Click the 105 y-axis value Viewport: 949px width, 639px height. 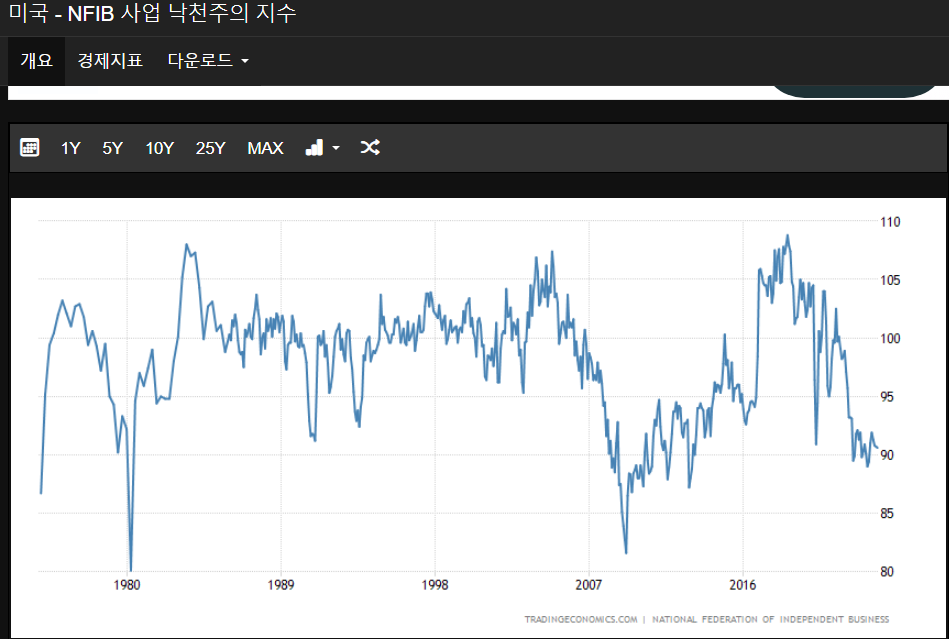point(890,280)
